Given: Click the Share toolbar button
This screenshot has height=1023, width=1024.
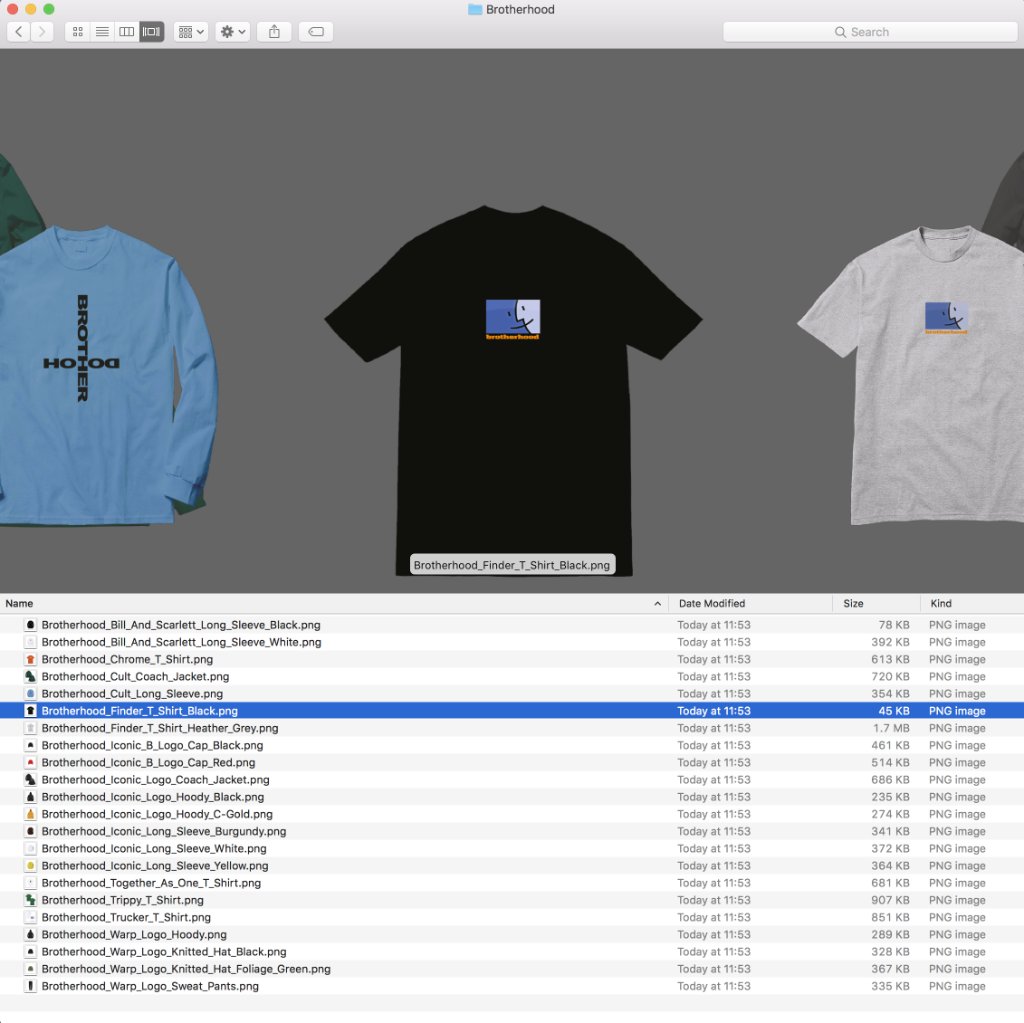Looking at the screenshot, I should tap(274, 31).
